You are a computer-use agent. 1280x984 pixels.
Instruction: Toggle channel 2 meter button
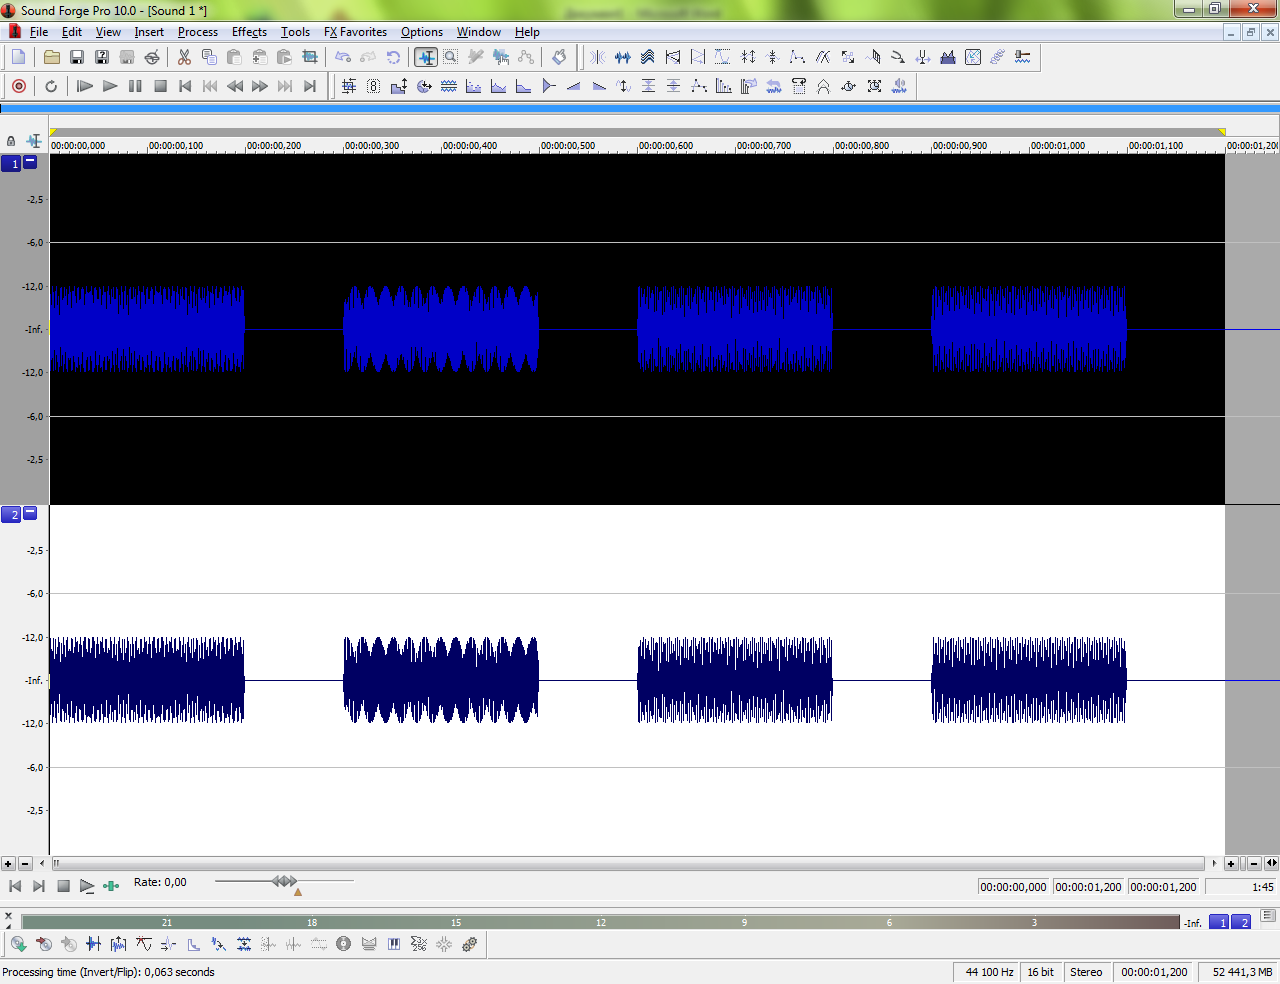[1242, 922]
